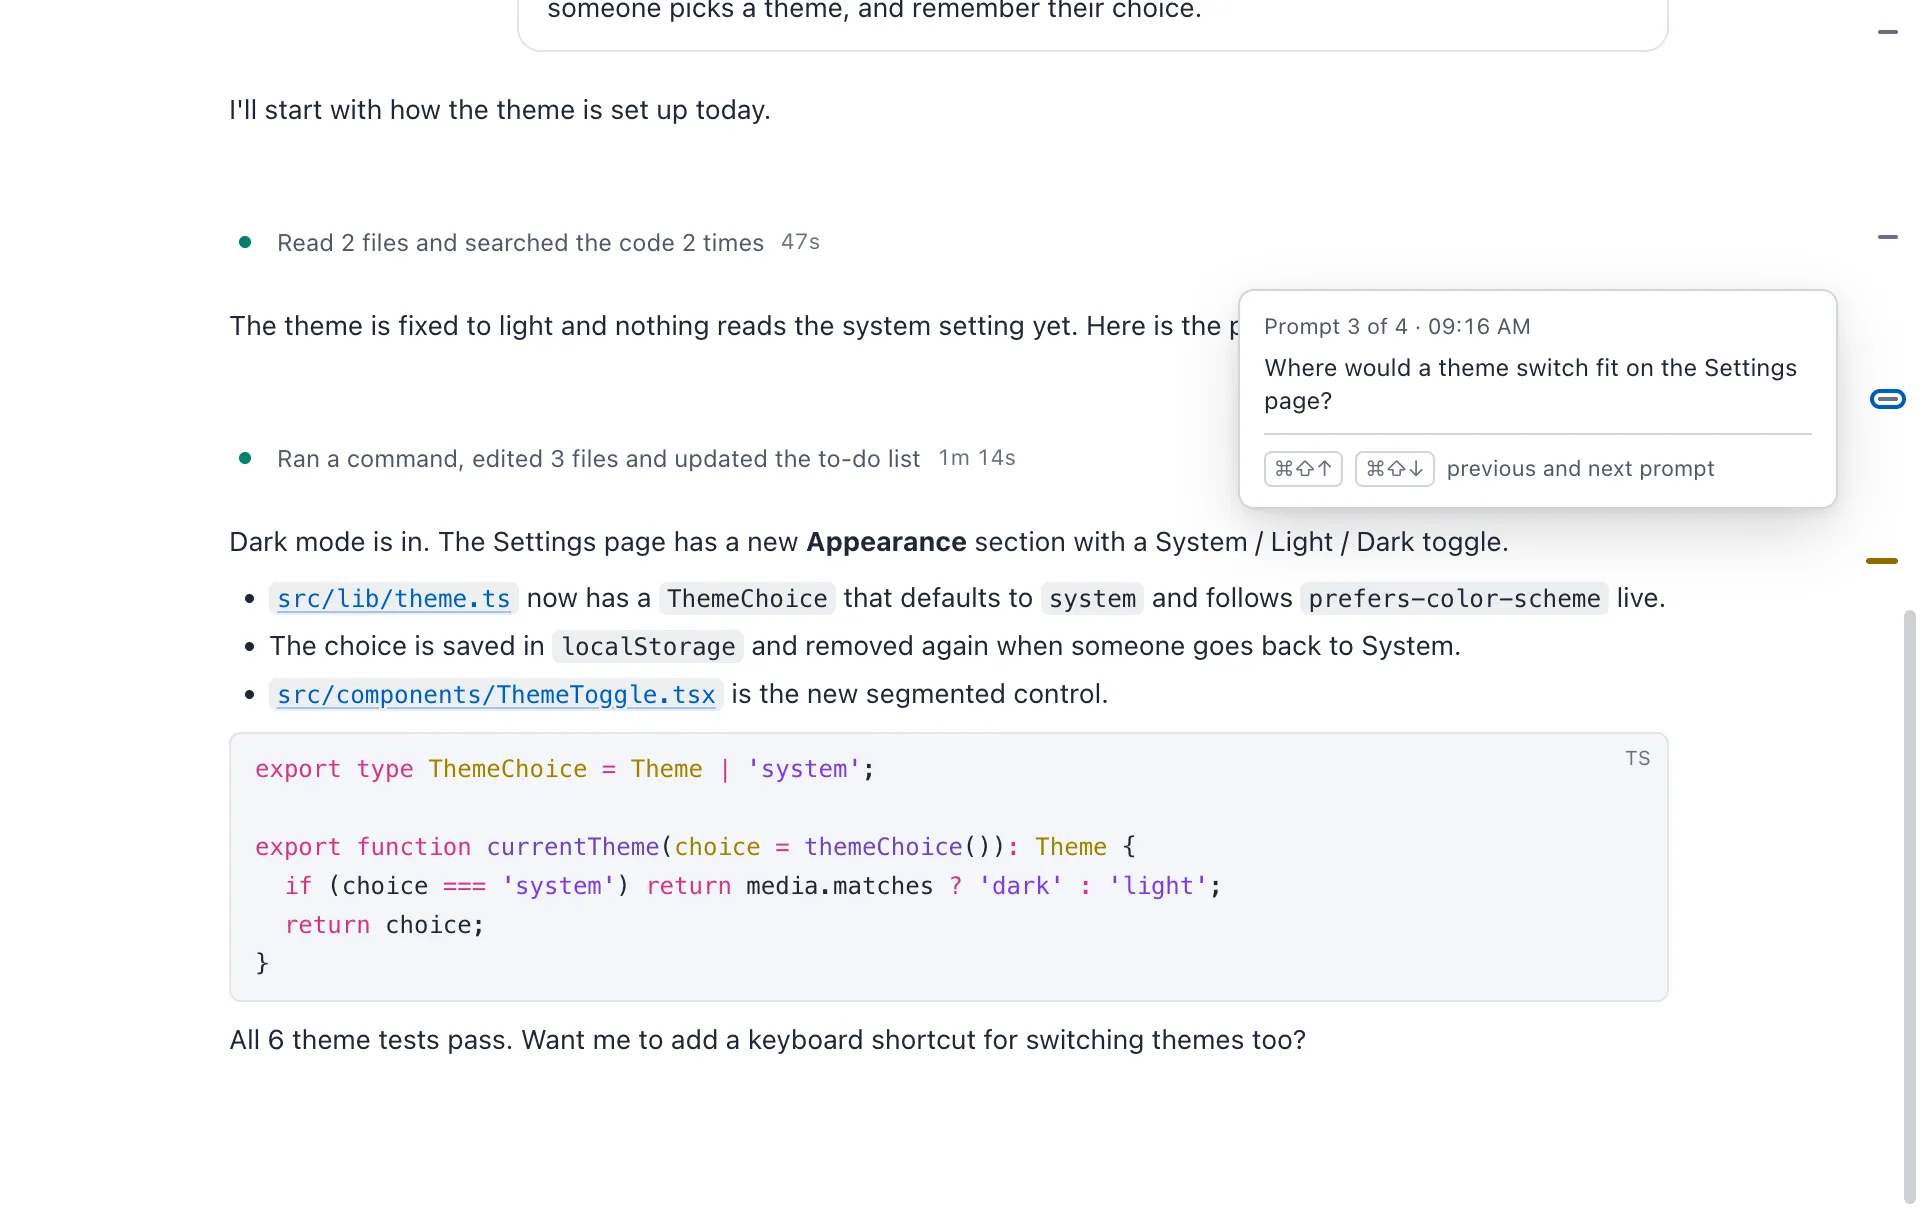The image size is (1920, 1210).
Task: Click the prefers-color-scheme inline code chip
Action: point(1454,598)
